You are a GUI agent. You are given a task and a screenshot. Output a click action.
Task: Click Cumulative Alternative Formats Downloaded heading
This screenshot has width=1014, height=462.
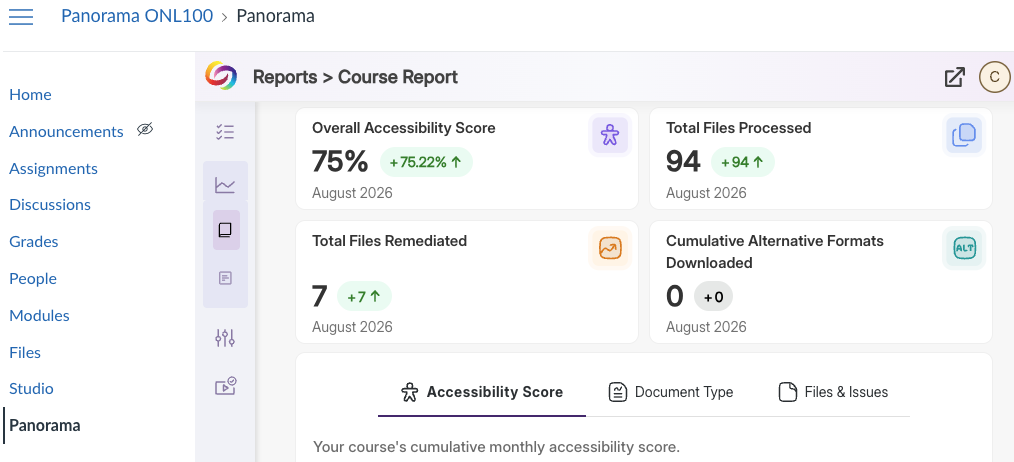(x=775, y=252)
